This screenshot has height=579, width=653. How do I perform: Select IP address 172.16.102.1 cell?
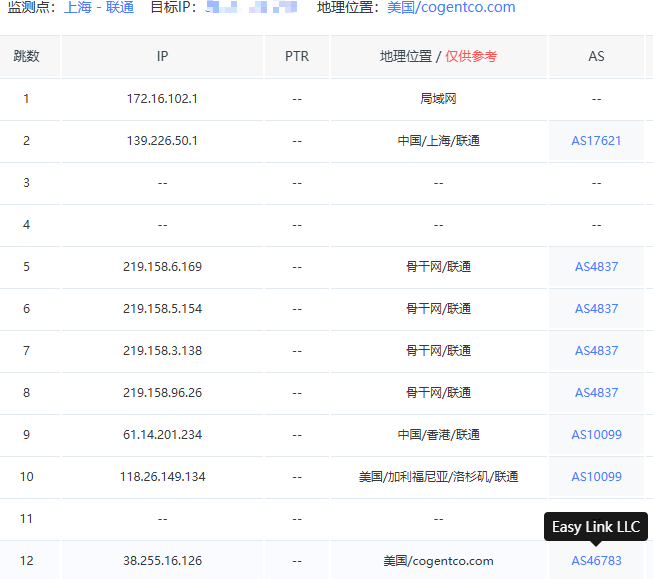pos(162,99)
